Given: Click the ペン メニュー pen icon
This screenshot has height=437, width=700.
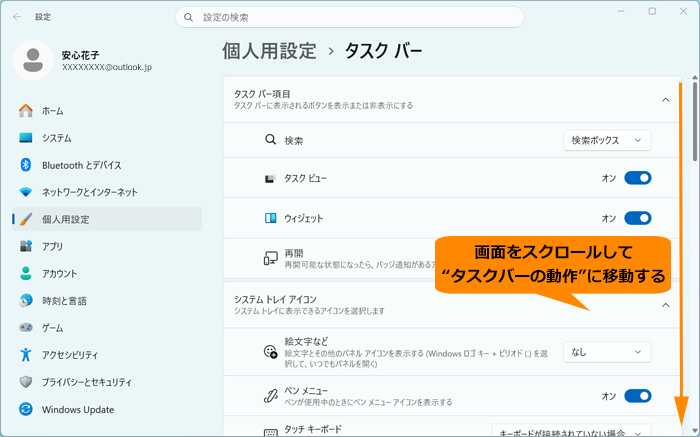Looking at the screenshot, I should [x=270, y=396].
